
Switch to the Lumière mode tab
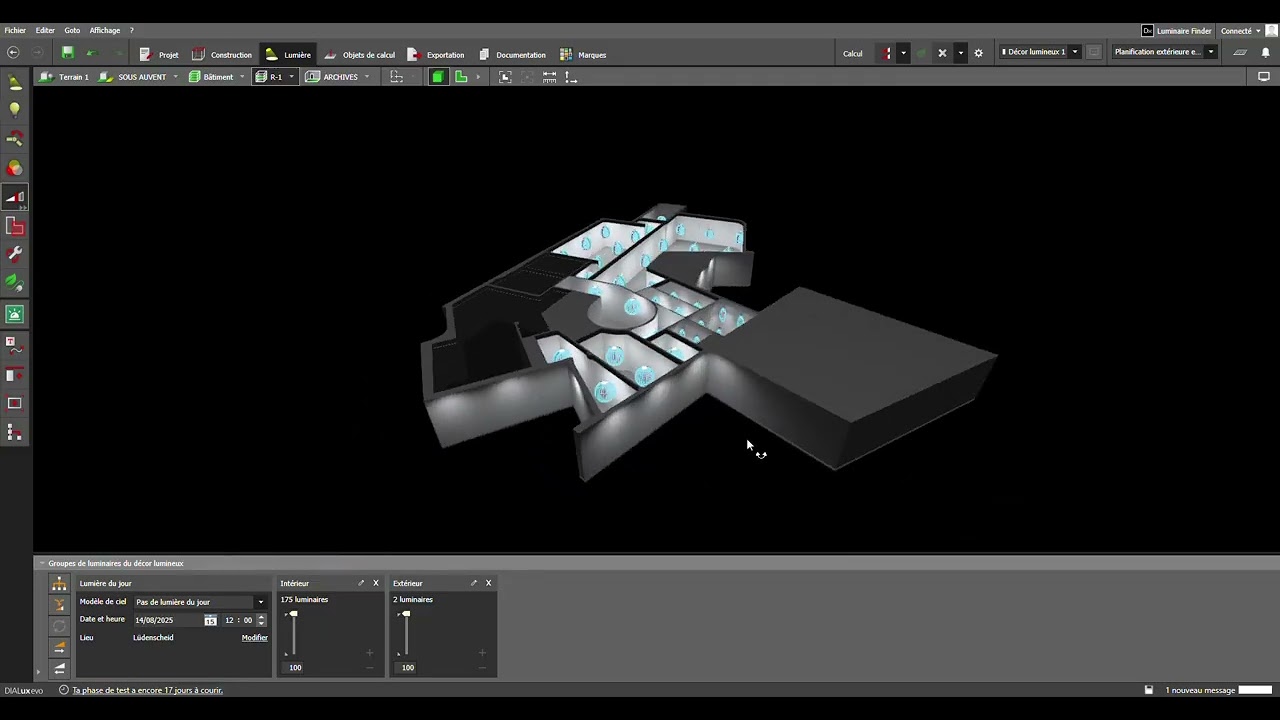(288, 55)
